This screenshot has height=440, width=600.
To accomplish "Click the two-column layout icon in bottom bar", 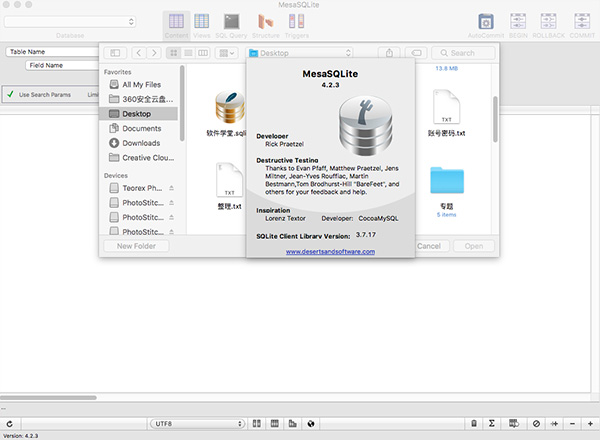I will [257, 424].
